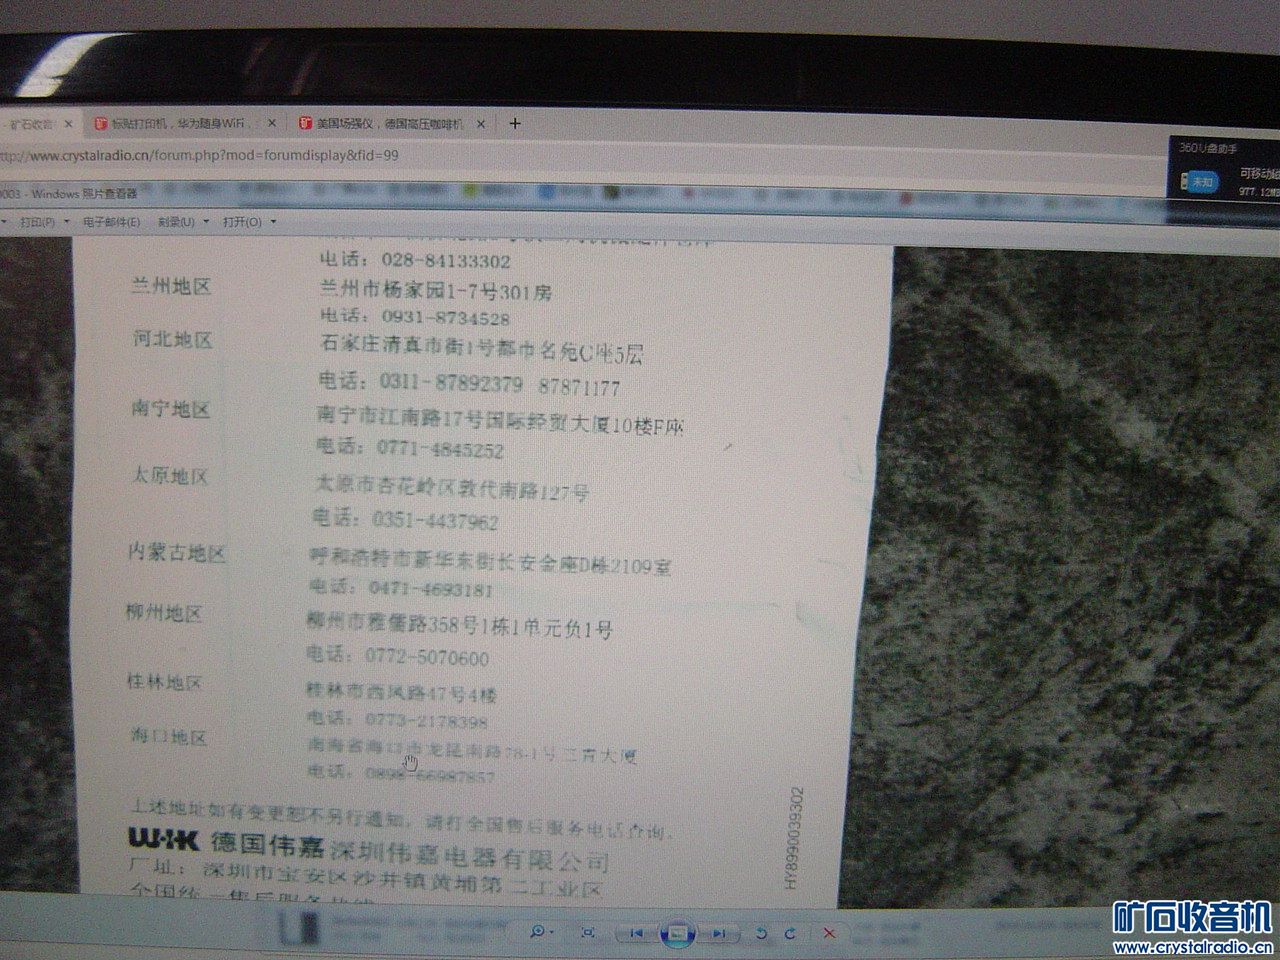Screen dimensions: 1280x960
Task: Click the phone number 028-84133302
Action: pos(446,261)
